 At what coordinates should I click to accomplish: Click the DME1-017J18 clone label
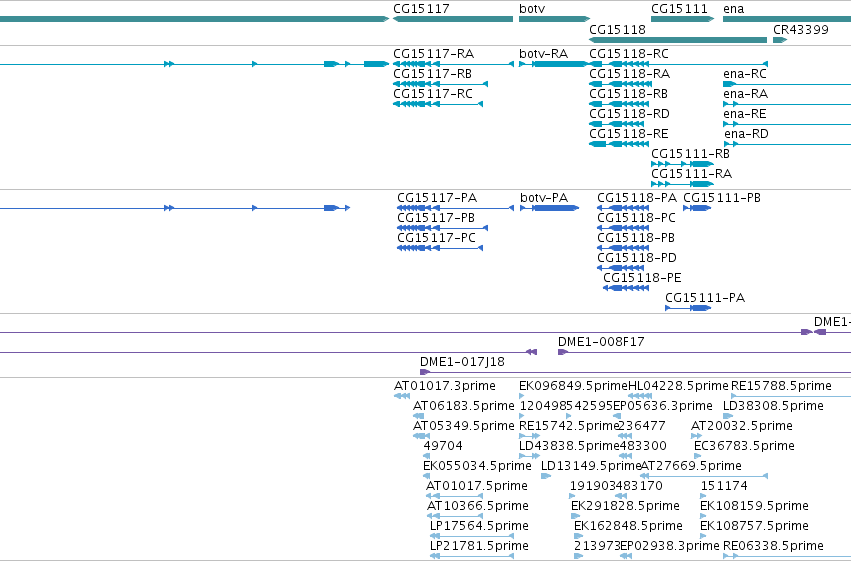click(462, 362)
